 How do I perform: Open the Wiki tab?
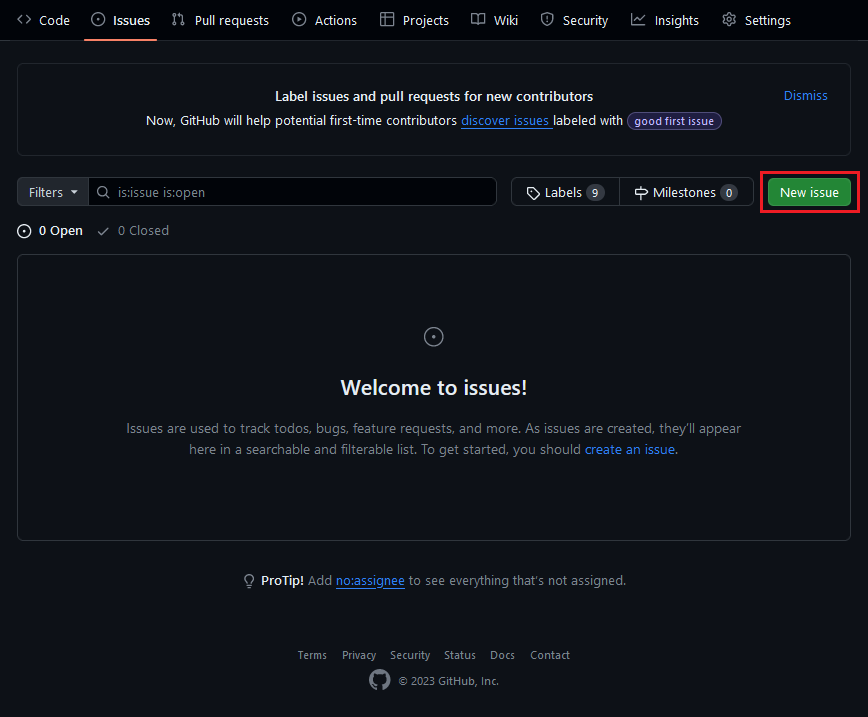pos(494,20)
